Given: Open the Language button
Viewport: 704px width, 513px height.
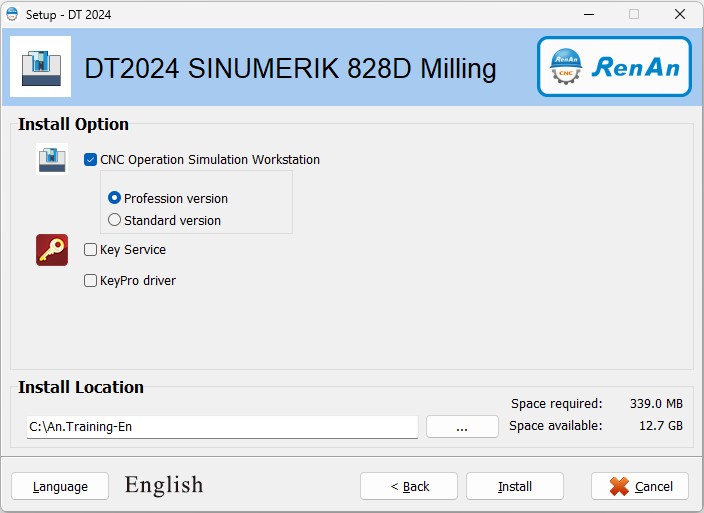Looking at the screenshot, I should (60, 486).
